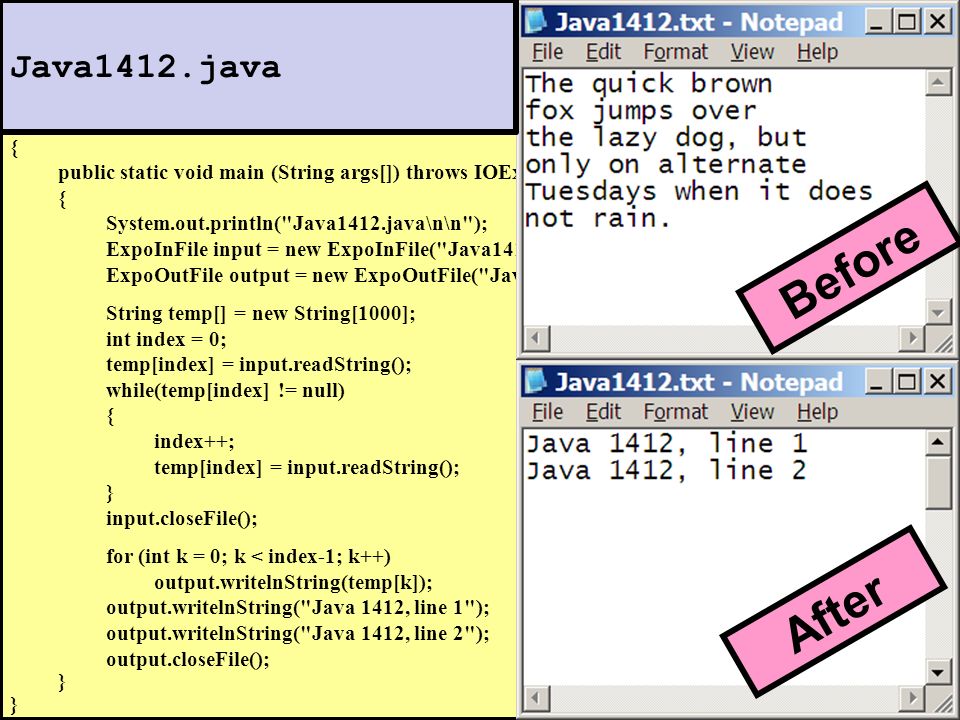Screen dimensions: 960x720
Task: Click the System.out.println code line
Action: (x=297, y=223)
